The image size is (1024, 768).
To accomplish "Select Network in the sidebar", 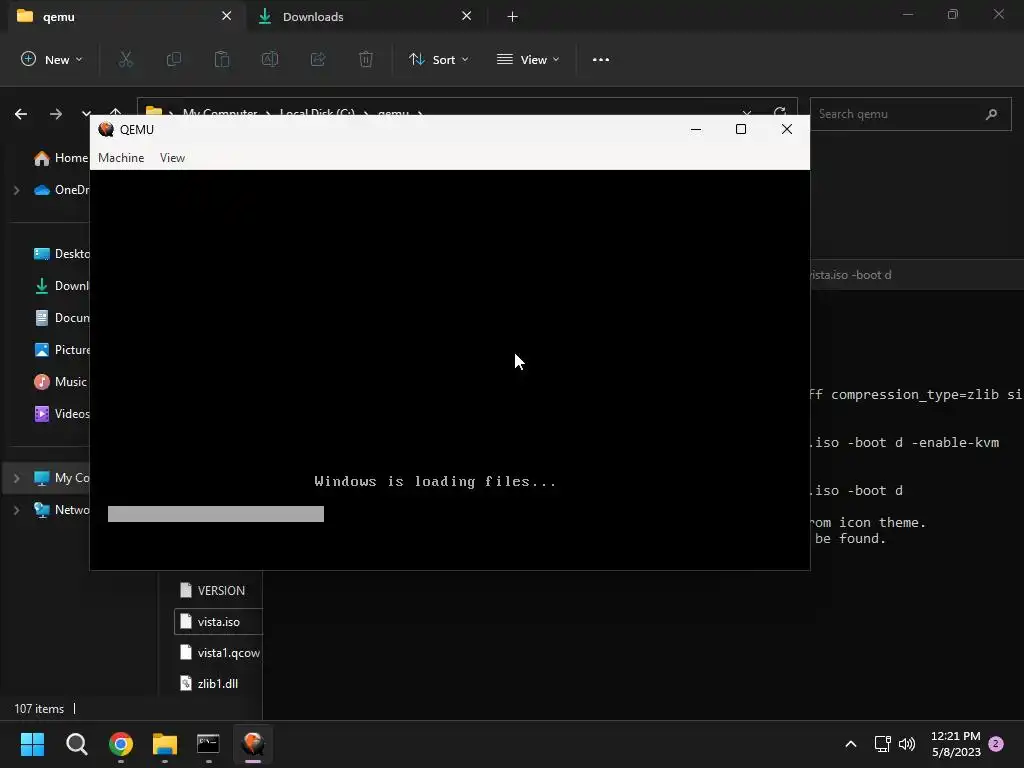I will click(61, 509).
